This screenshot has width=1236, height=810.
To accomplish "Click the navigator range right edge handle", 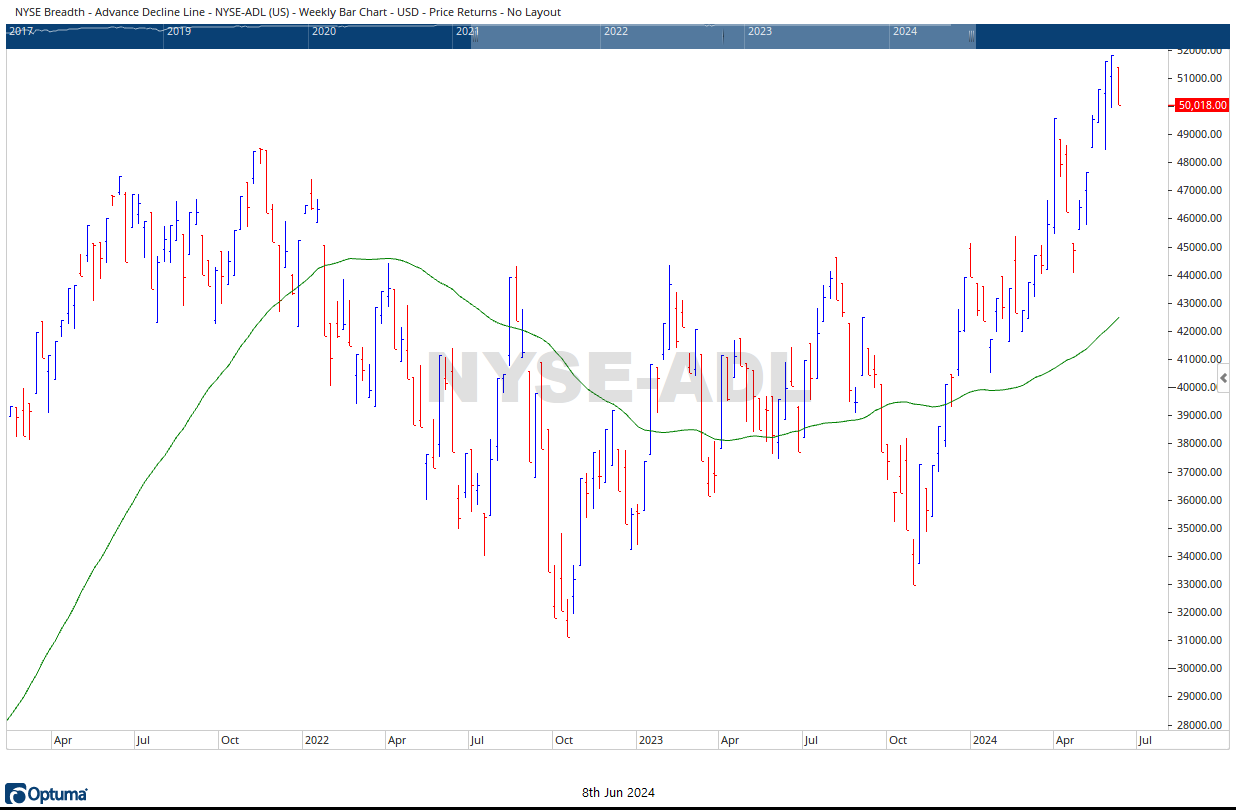I will tap(972, 36).
